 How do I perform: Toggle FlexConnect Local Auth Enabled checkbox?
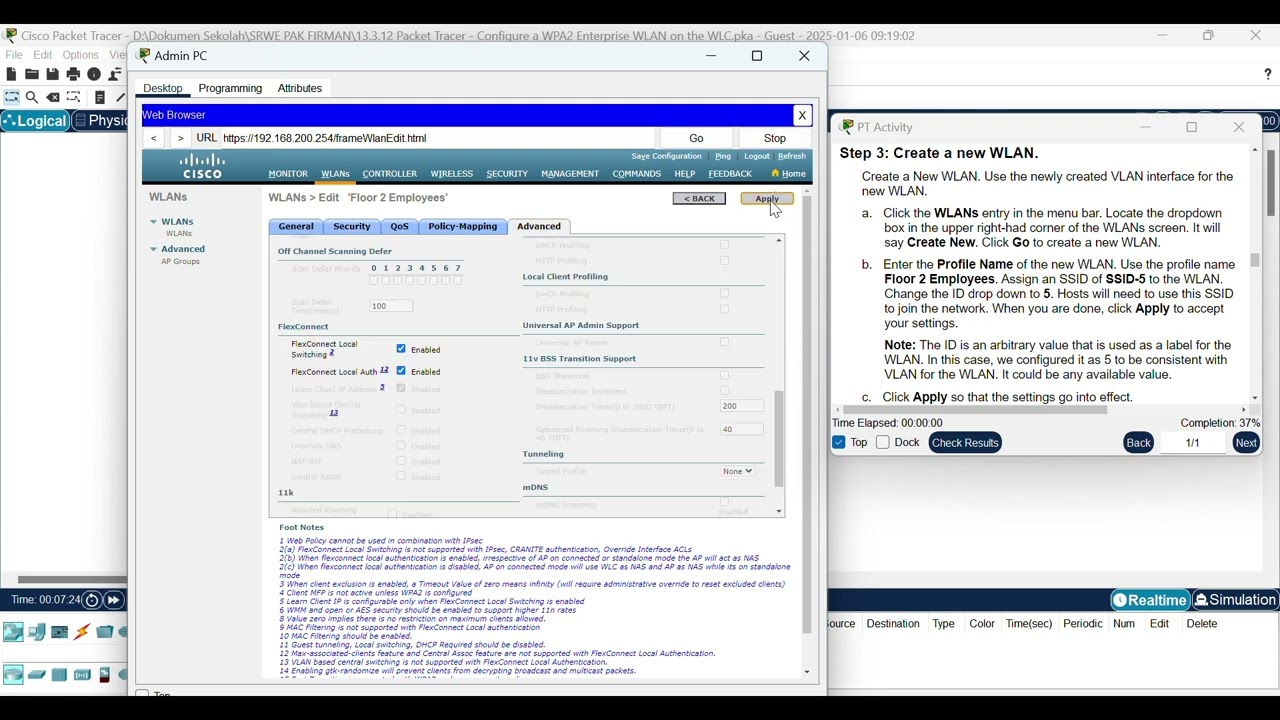[401, 371]
